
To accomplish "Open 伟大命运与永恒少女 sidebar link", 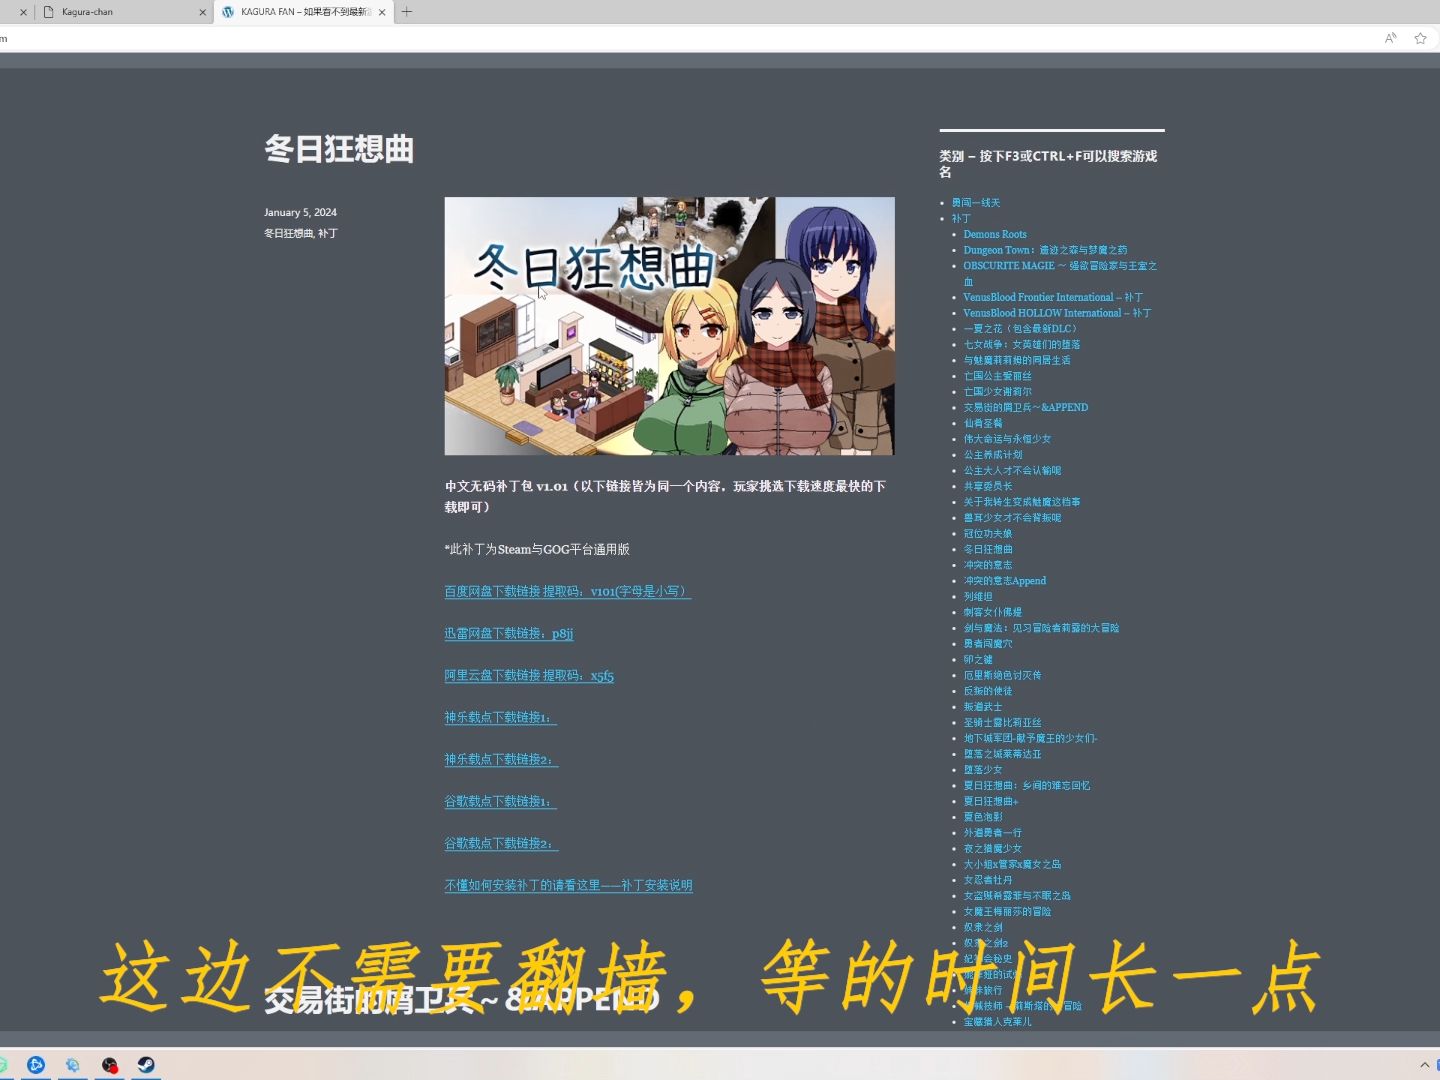I will (1007, 439).
